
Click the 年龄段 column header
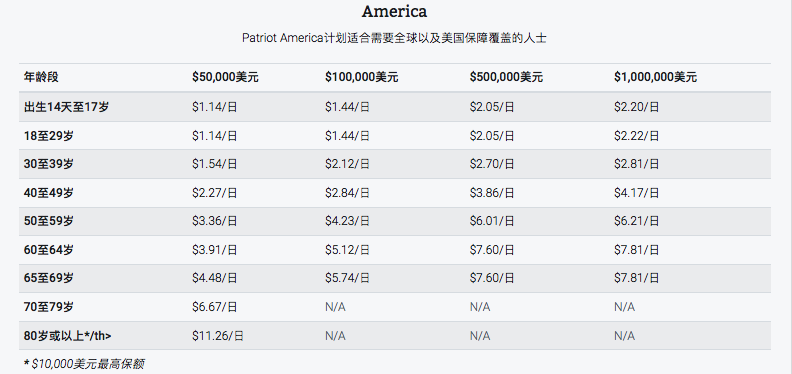click(x=41, y=77)
